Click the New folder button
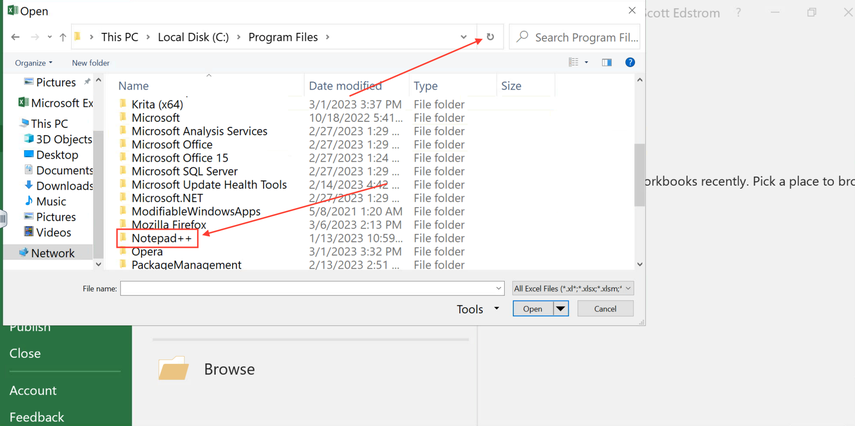 click(x=90, y=63)
